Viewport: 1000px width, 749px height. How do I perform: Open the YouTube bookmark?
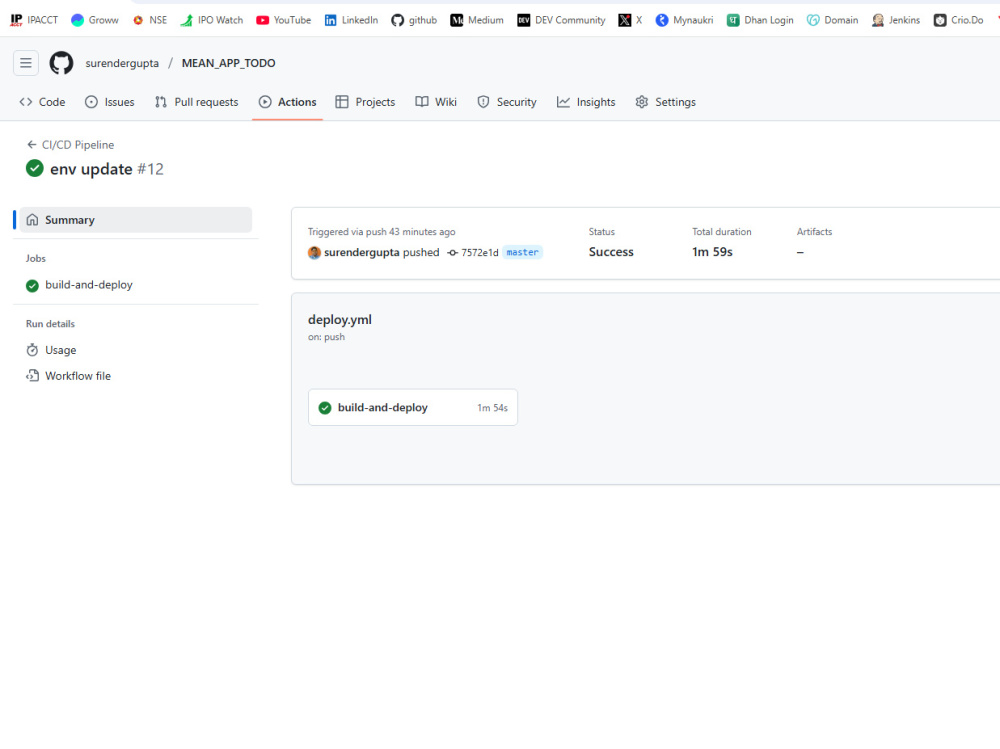284,20
